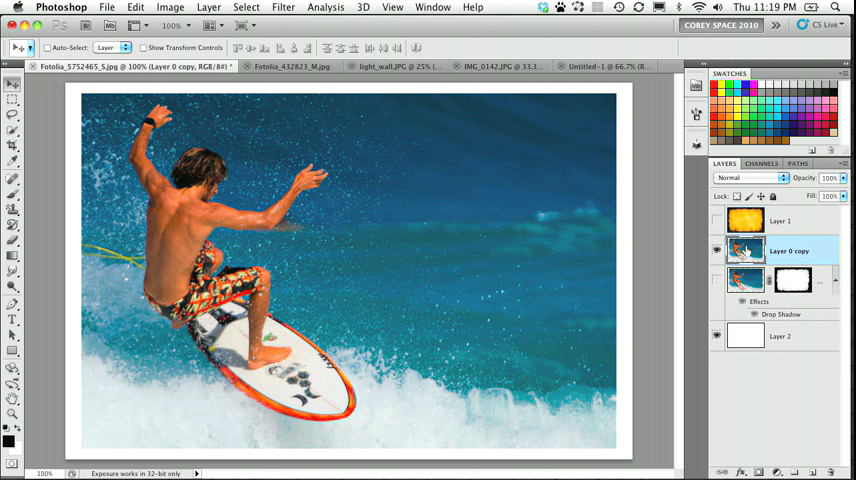Open the Layers panel options menu
This screenshot has width=856, height=480.
[843, 163]
